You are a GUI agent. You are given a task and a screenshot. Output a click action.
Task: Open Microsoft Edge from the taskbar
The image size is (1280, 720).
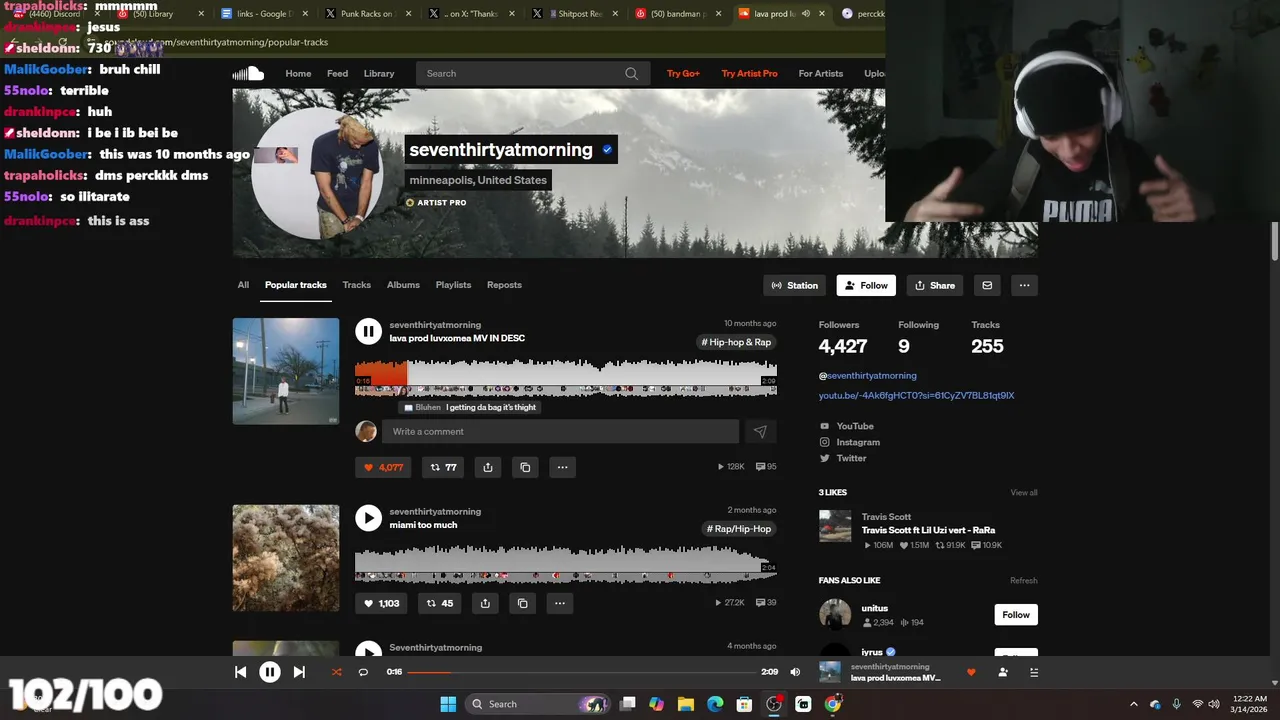(715, 704)
